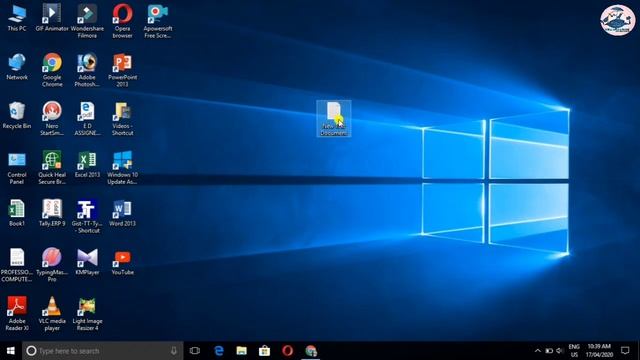This screenshot has width=640, height=360.
Task: Select the This PC desktop icon
Action: pyautogui.click(x=17, y=18)
